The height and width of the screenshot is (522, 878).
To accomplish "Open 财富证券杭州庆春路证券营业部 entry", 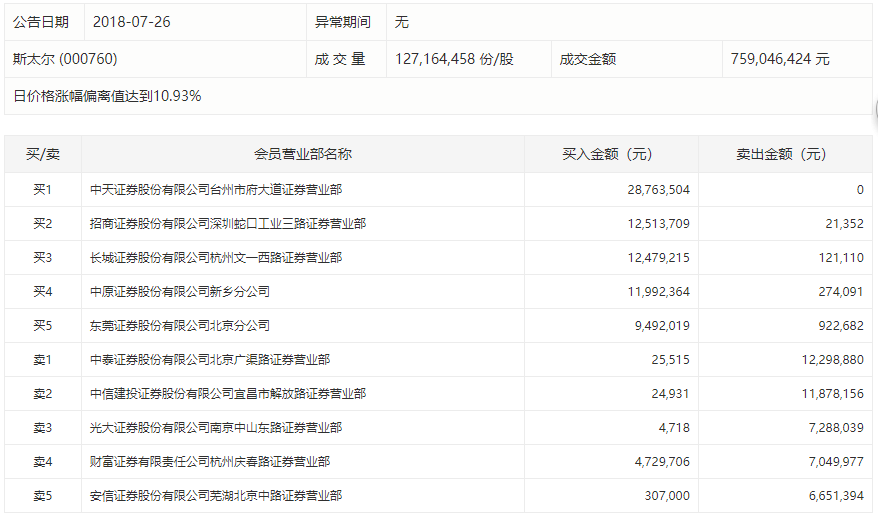I will click(x=210, y=462).
